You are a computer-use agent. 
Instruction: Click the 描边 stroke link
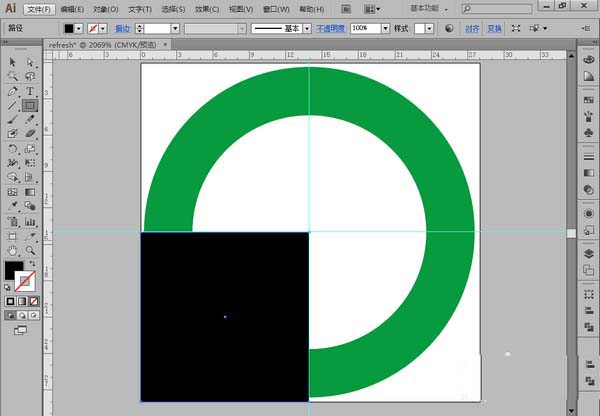[x=122, y=28]
